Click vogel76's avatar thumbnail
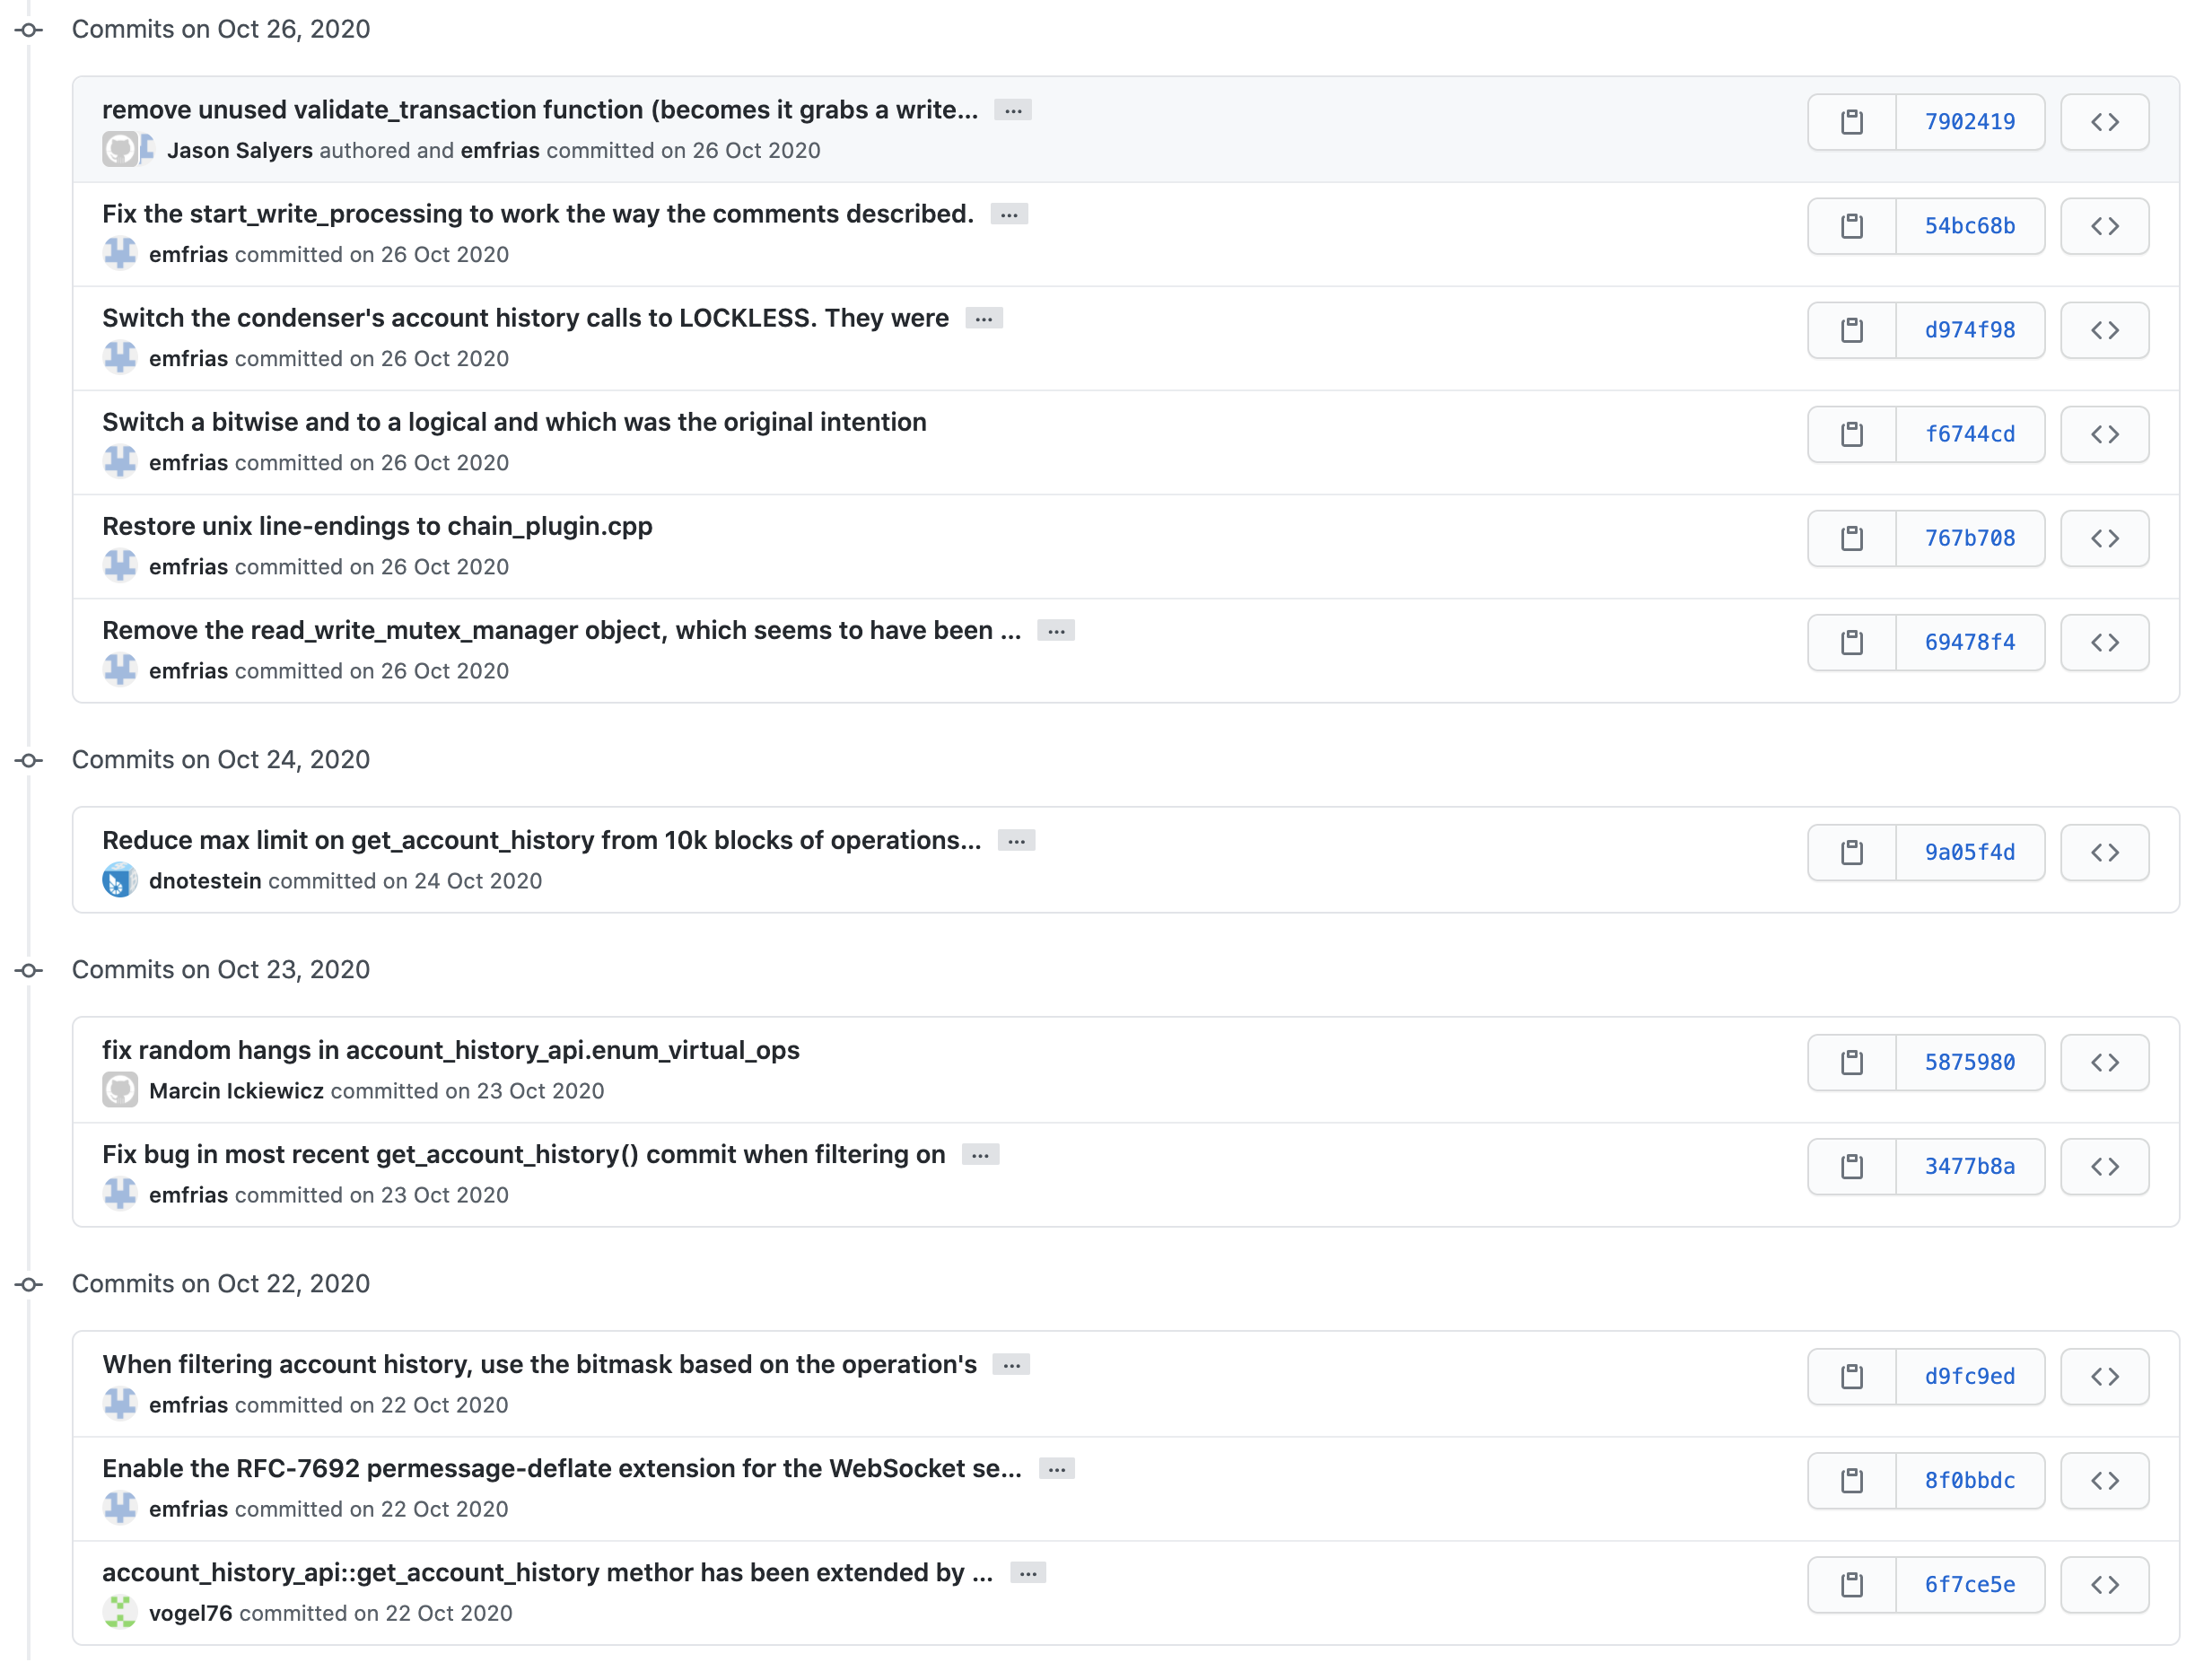Viewport: 2195px width, 1680px height. [120, 1612]
